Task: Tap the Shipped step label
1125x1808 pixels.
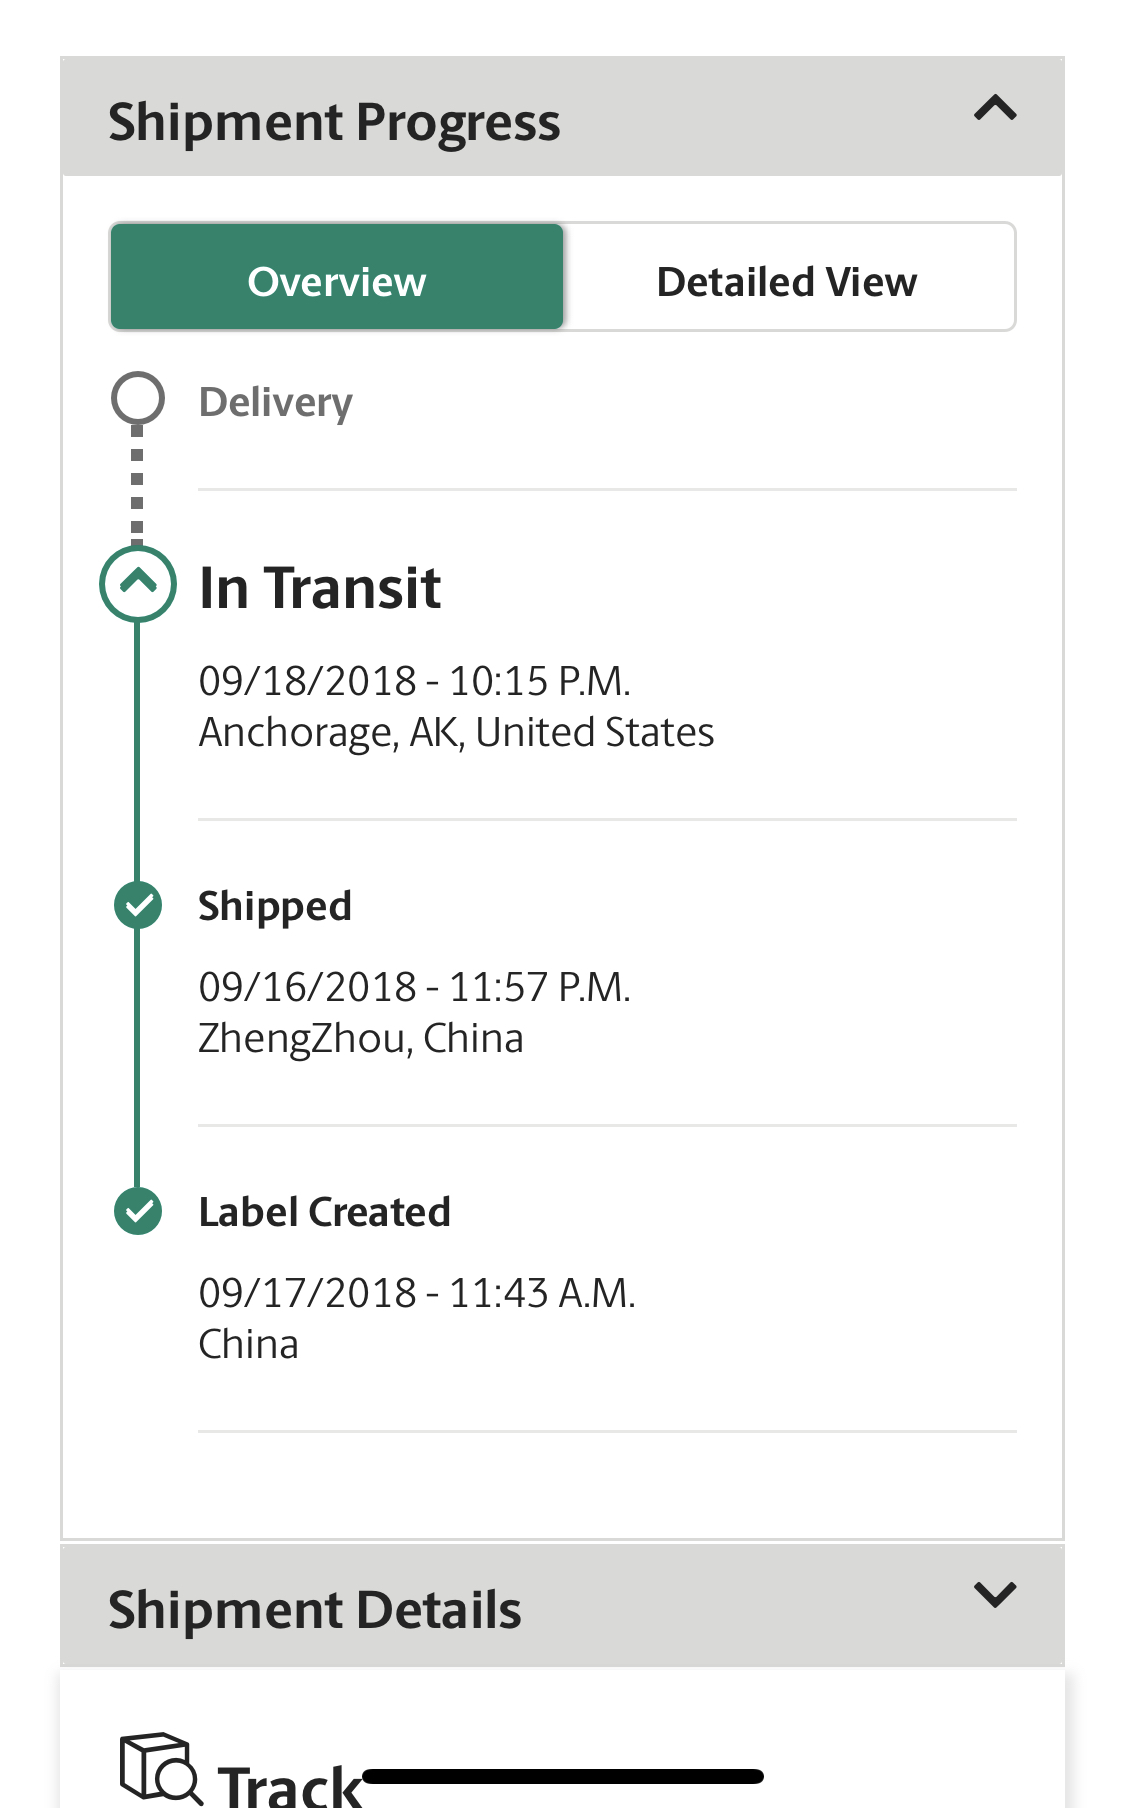Action: [x=275, y=907]
